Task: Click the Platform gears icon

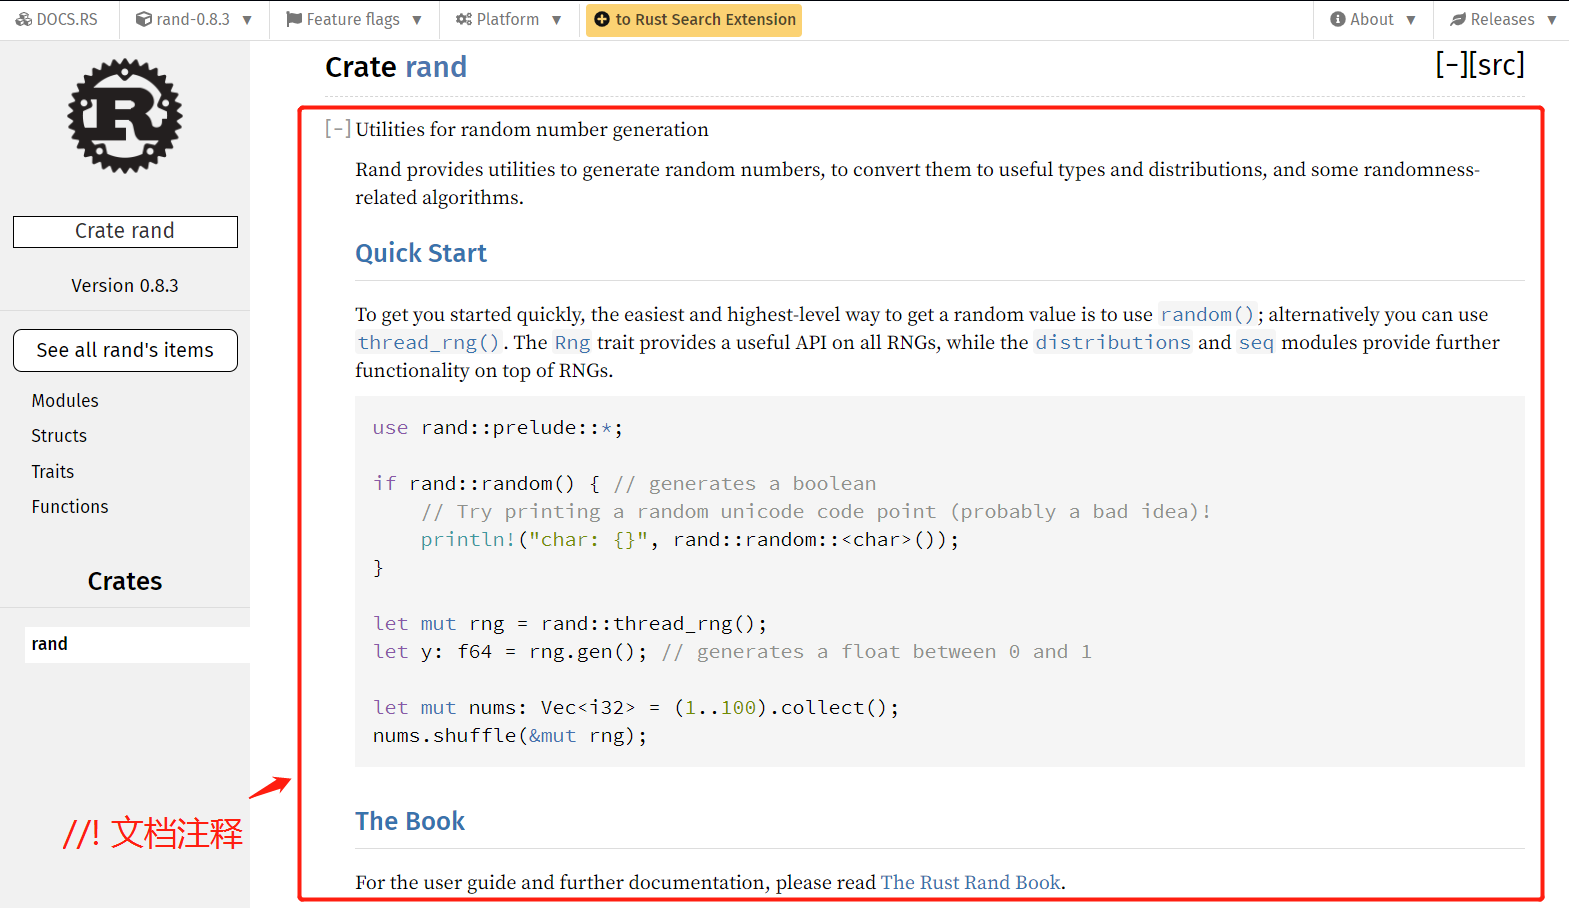Action: tap(464, 19)
